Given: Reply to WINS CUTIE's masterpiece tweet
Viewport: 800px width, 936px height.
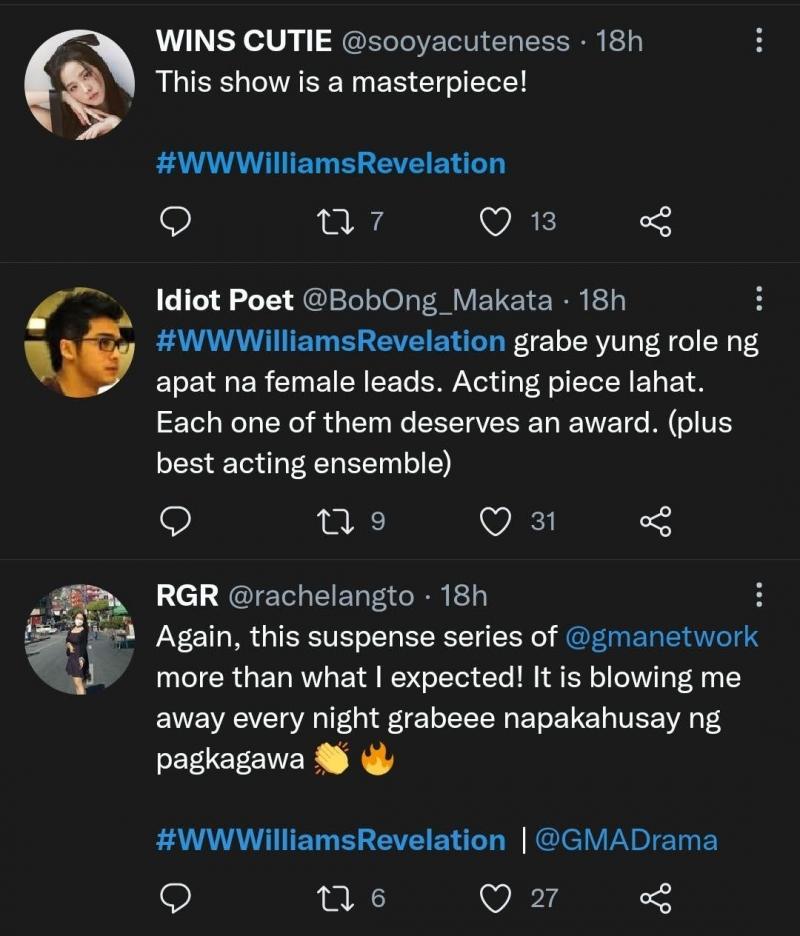Looking at the screenshot, I should pos(176,221).
